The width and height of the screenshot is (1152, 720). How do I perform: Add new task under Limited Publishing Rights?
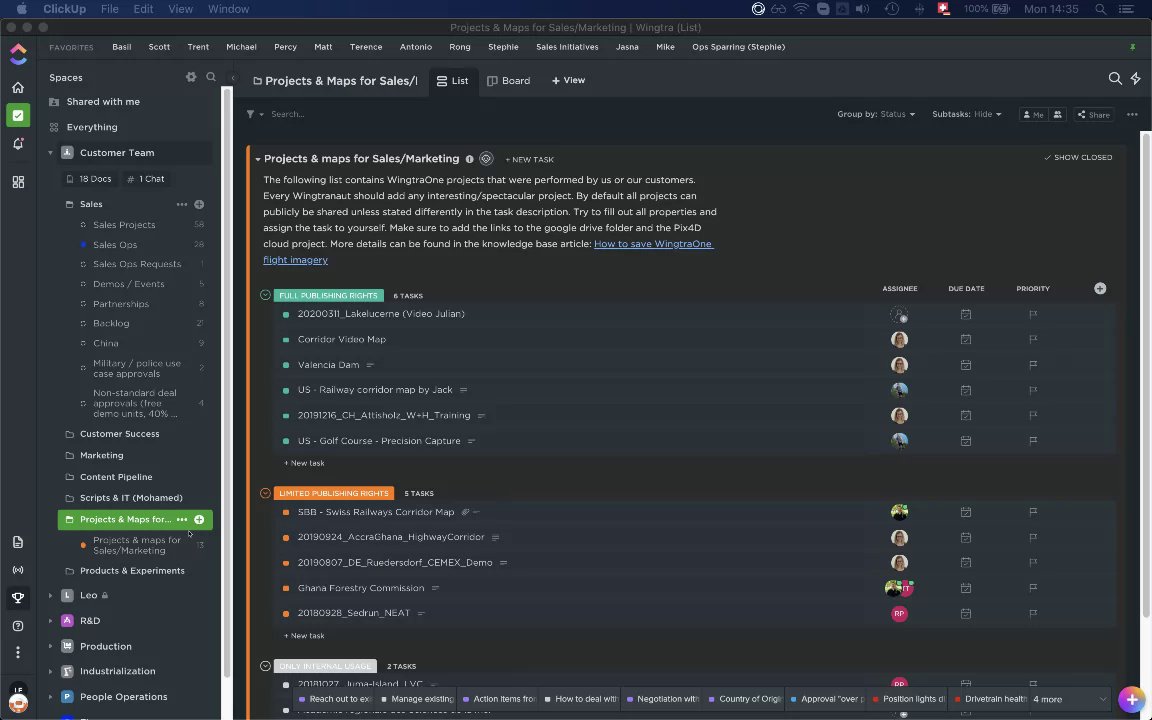tap(304, 636)
